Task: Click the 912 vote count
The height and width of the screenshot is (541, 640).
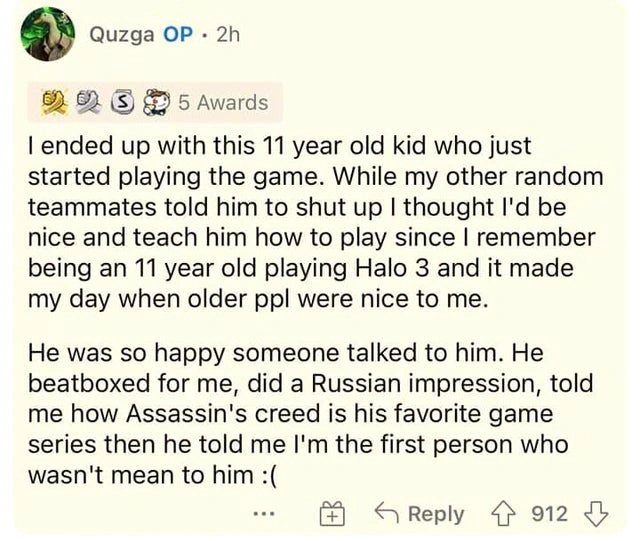Action: (x=549, y=514)
